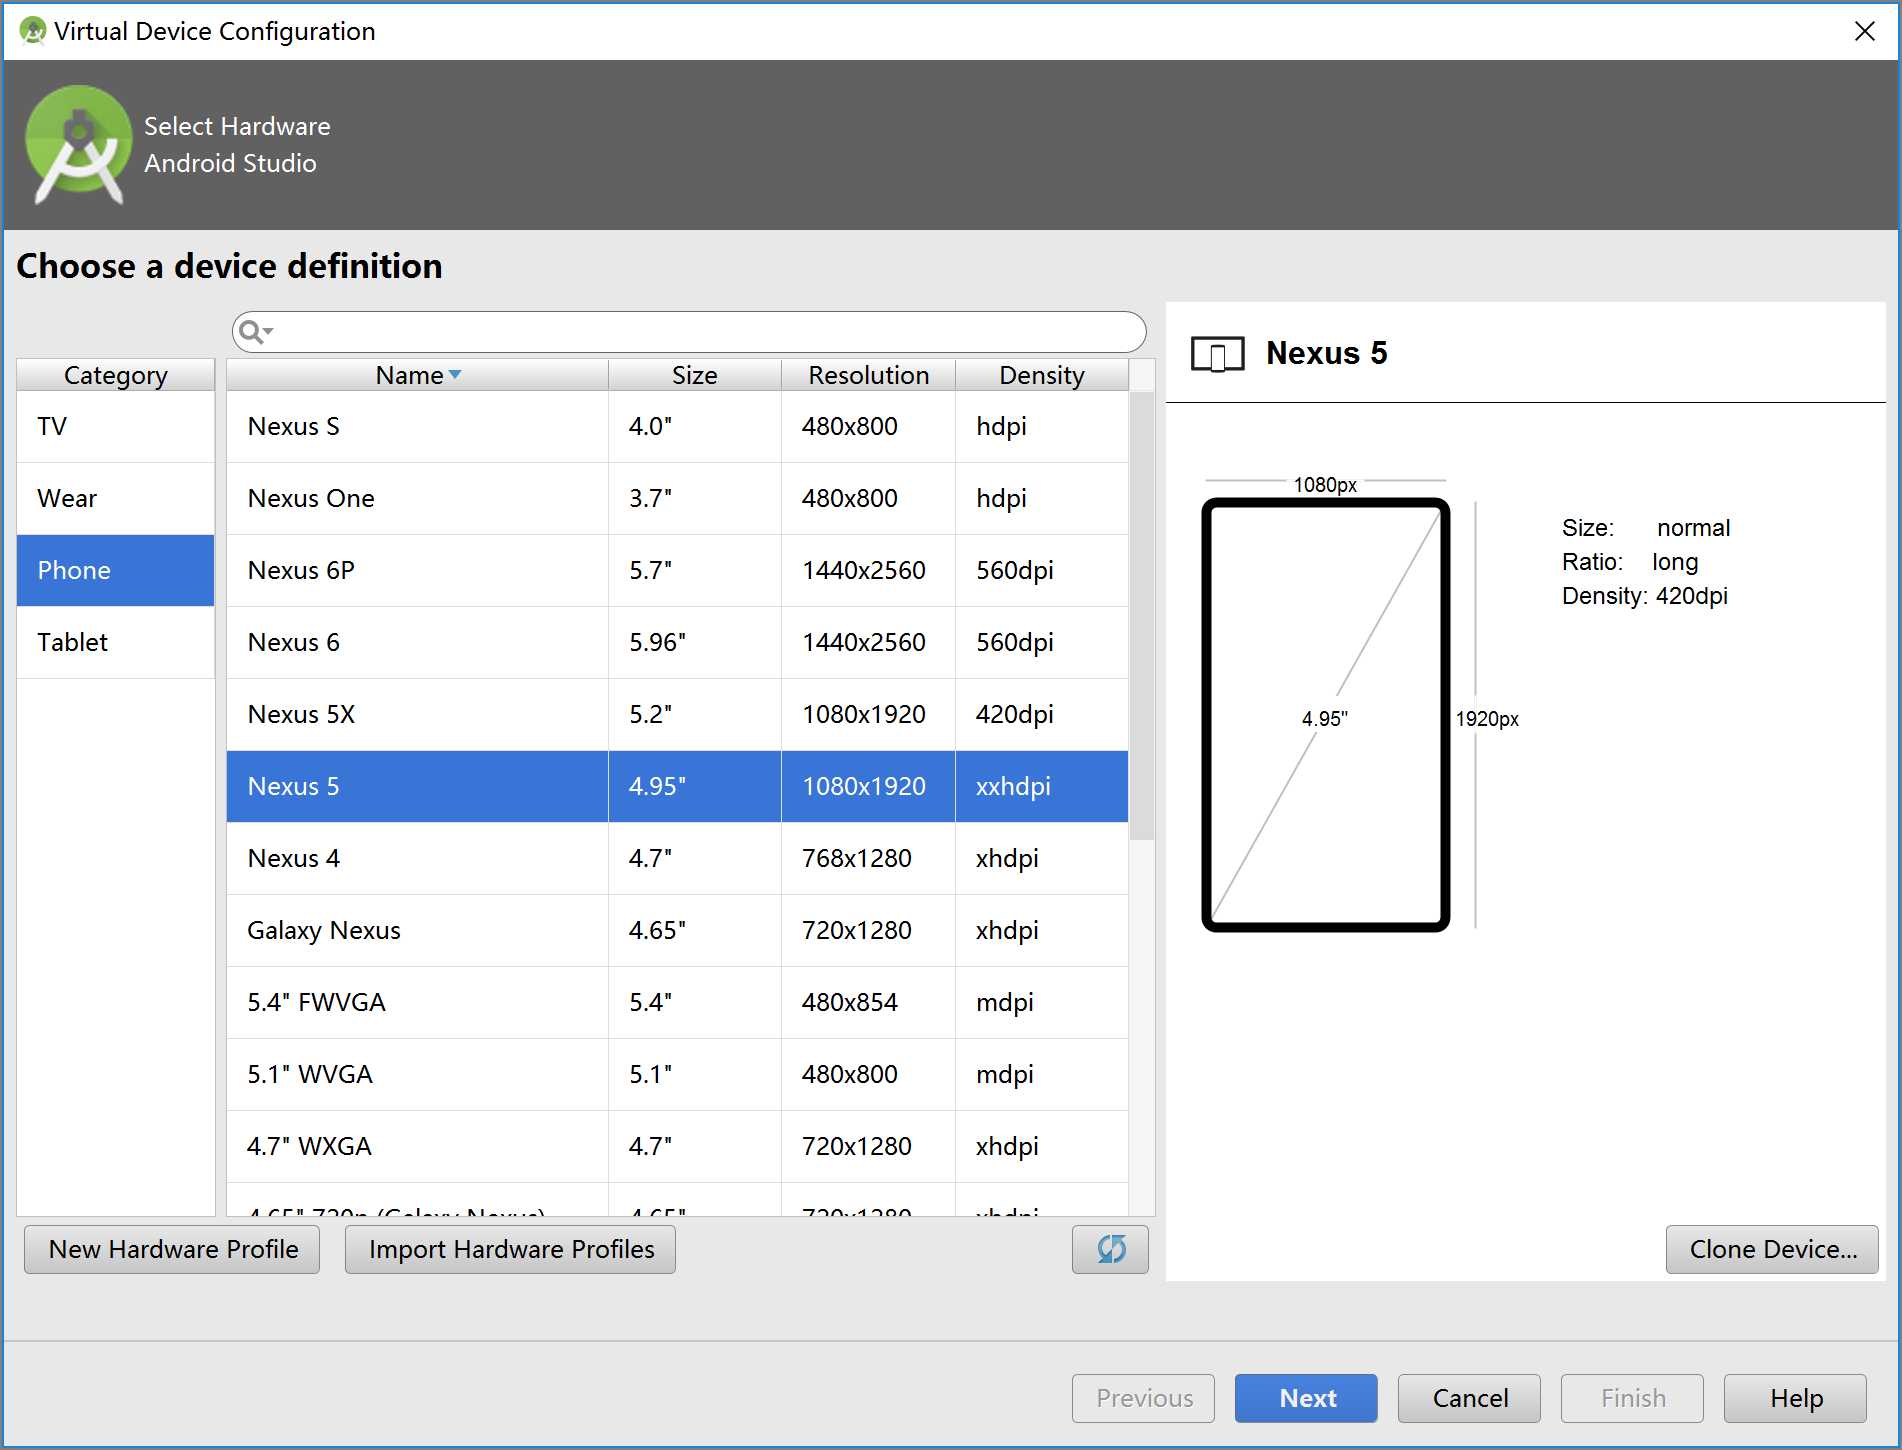Select the Tablet category

tap(115, 642)
